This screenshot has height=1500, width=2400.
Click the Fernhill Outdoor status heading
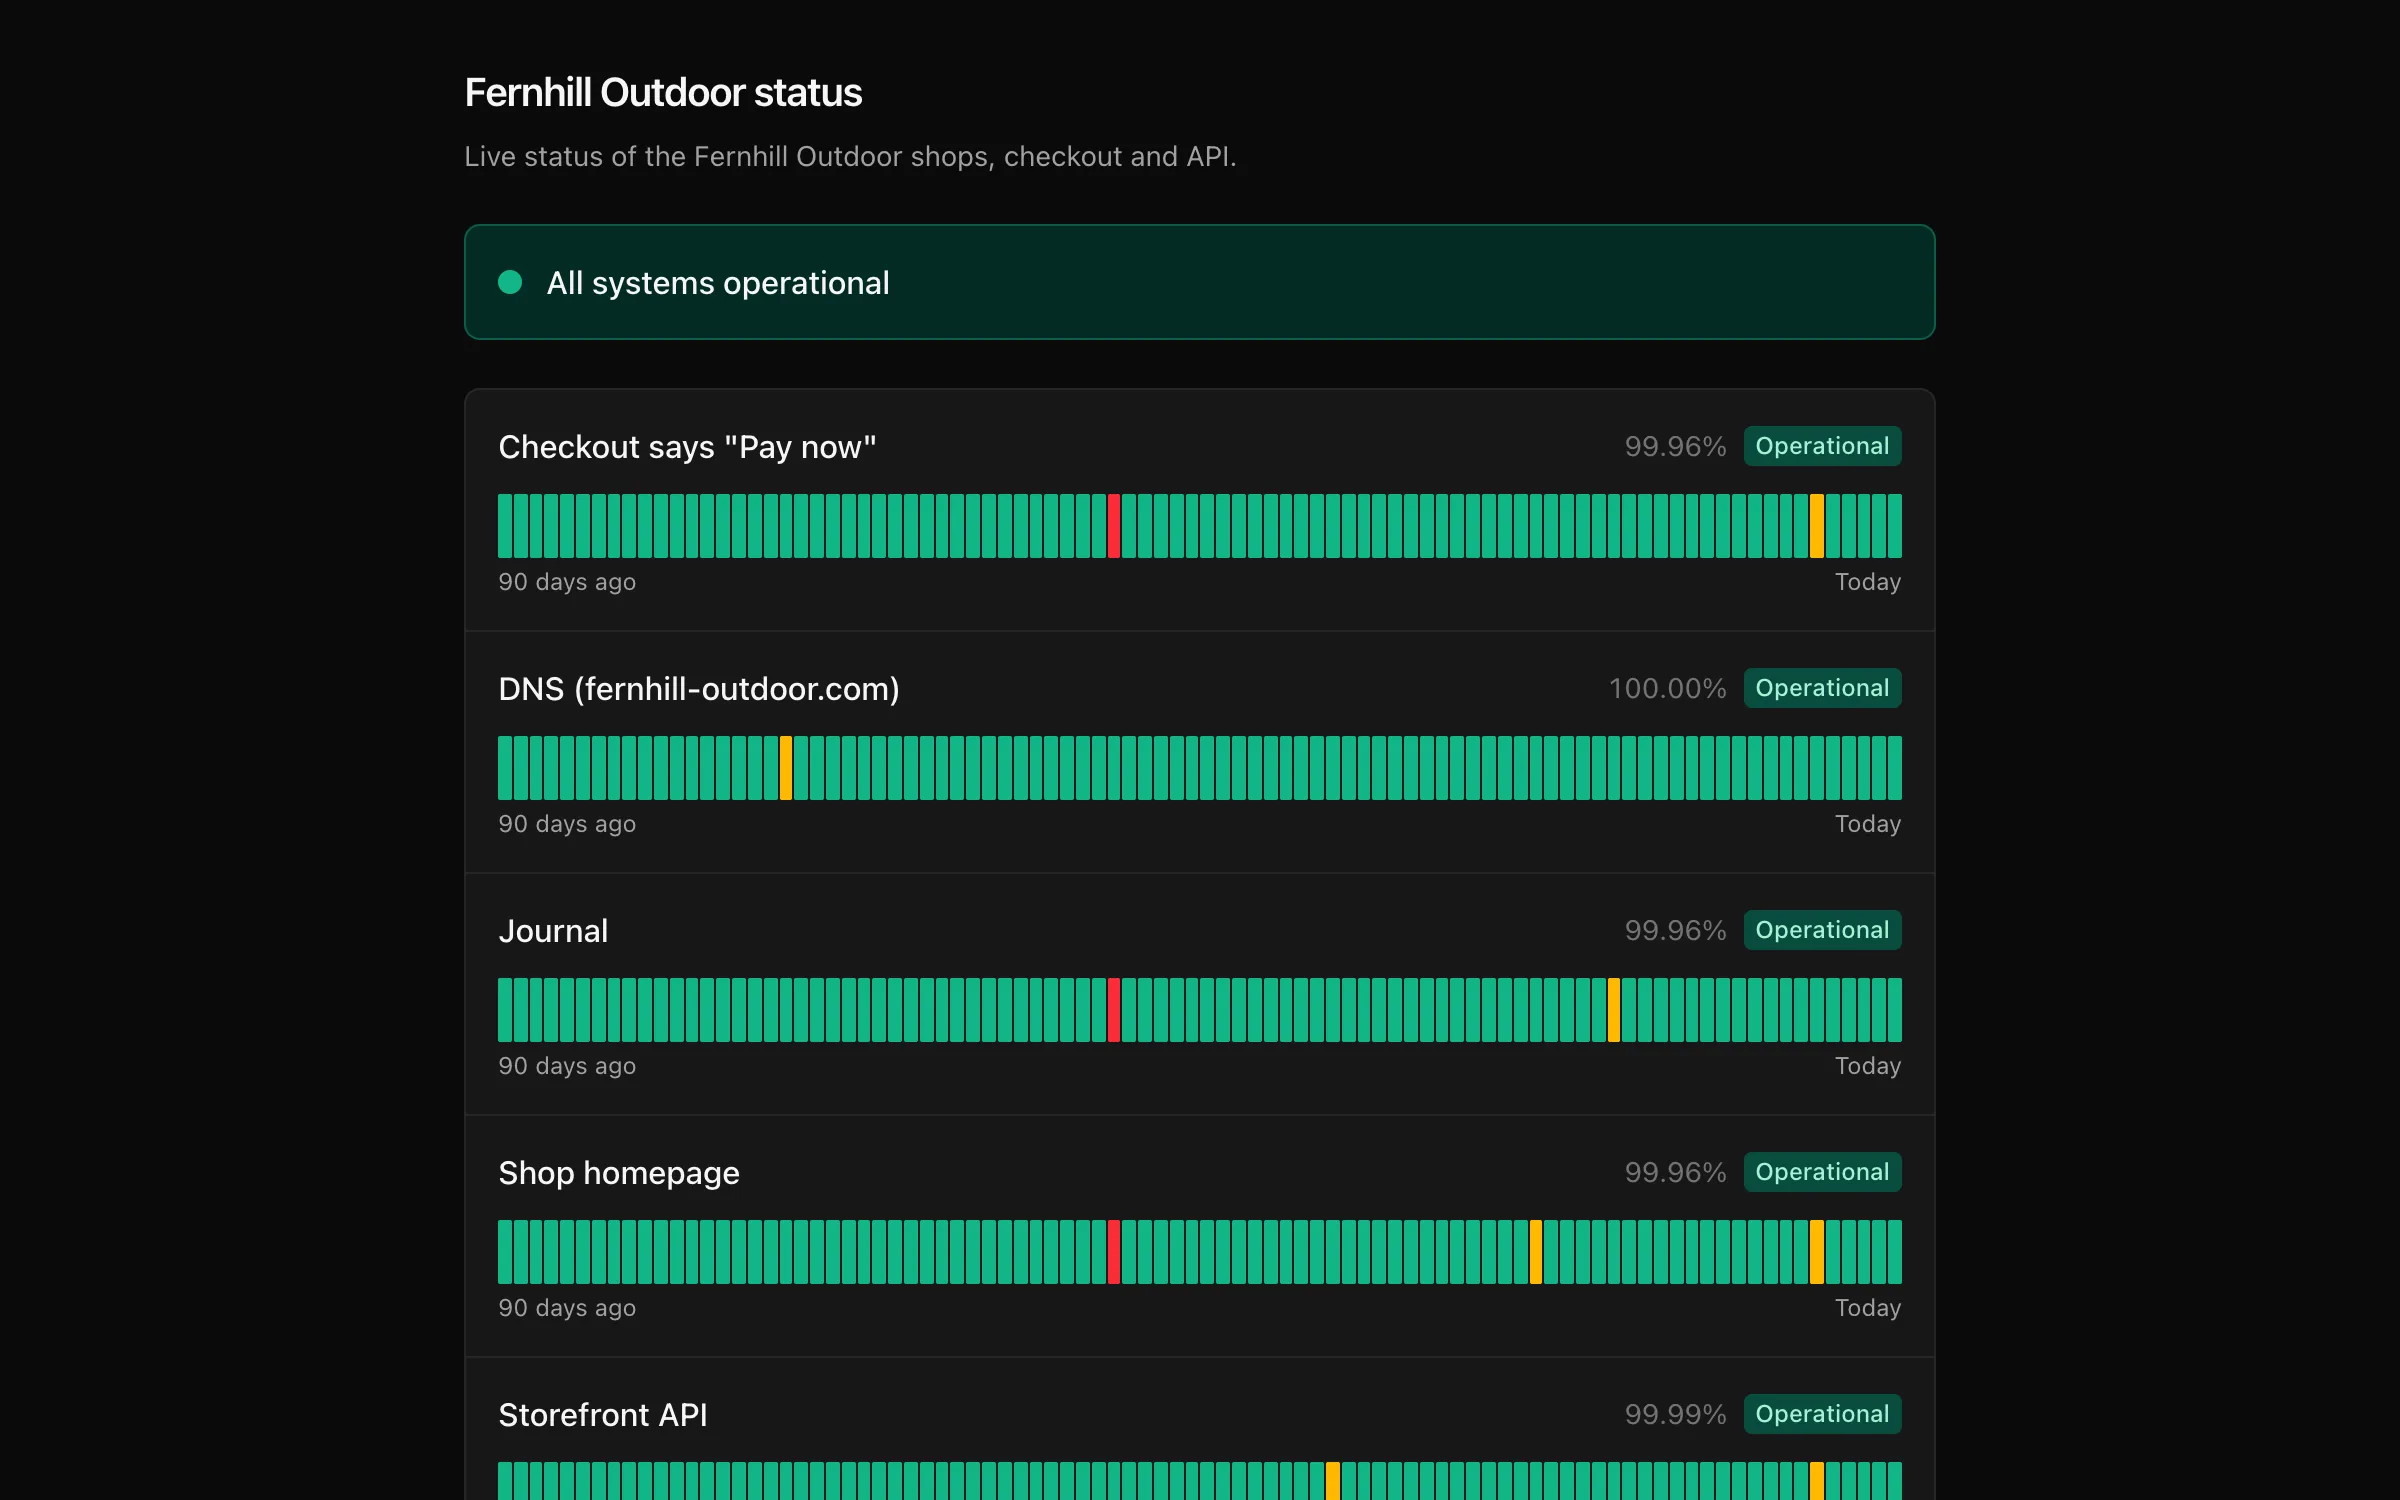click(x=663, y=92)
